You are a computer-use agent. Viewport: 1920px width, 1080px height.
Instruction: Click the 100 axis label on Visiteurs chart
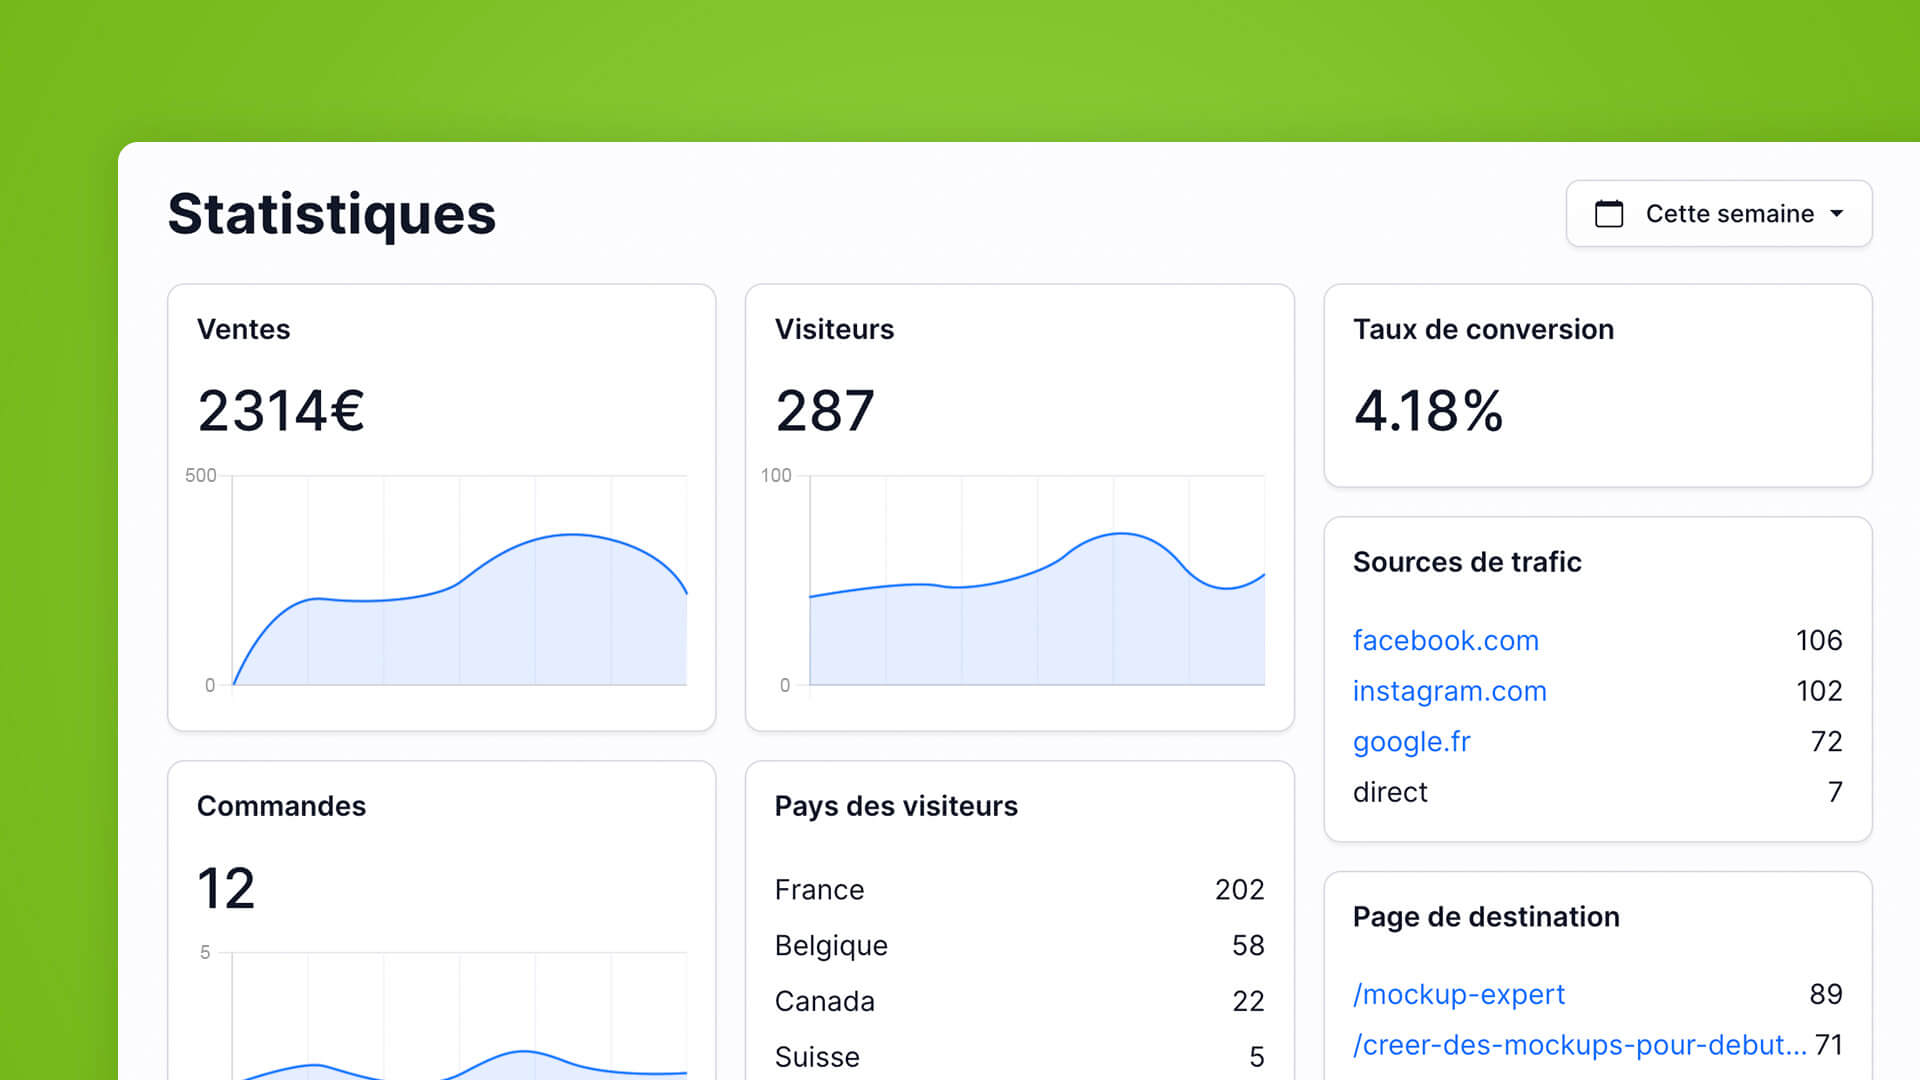[776, 476]
